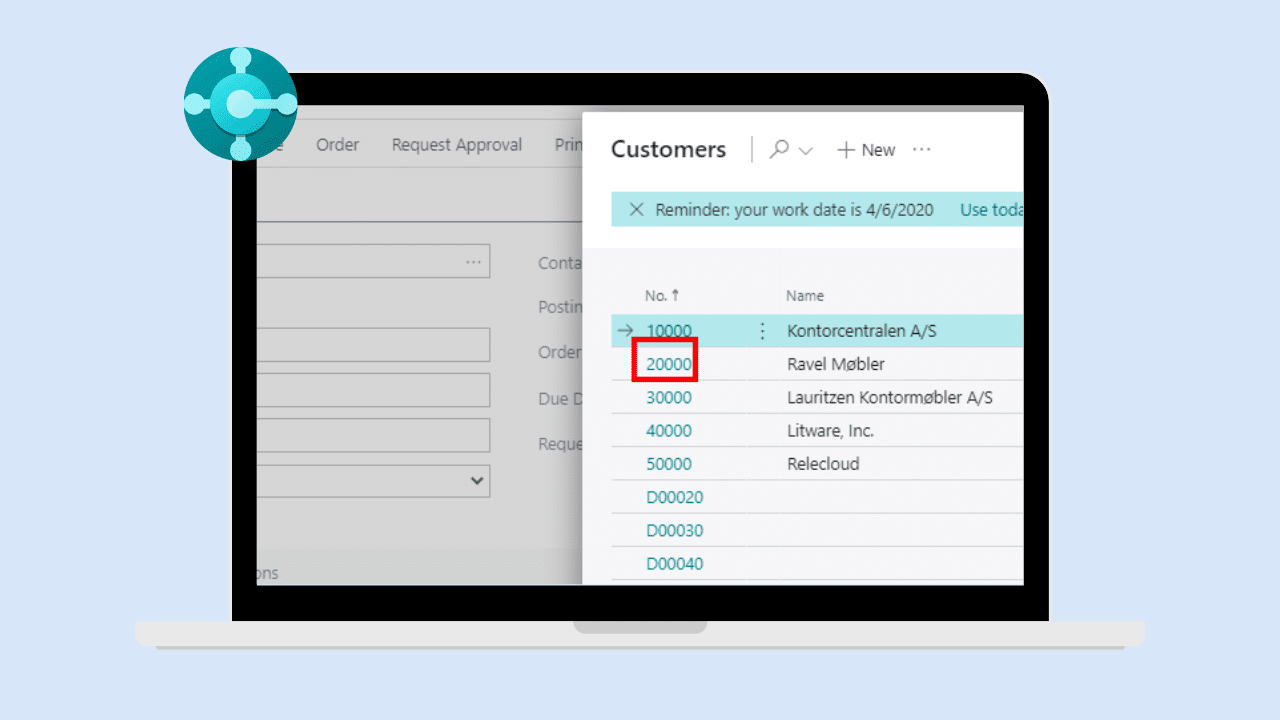
Task: Select the Litware, Inc. name cell
Action: [x=831, y=431]
